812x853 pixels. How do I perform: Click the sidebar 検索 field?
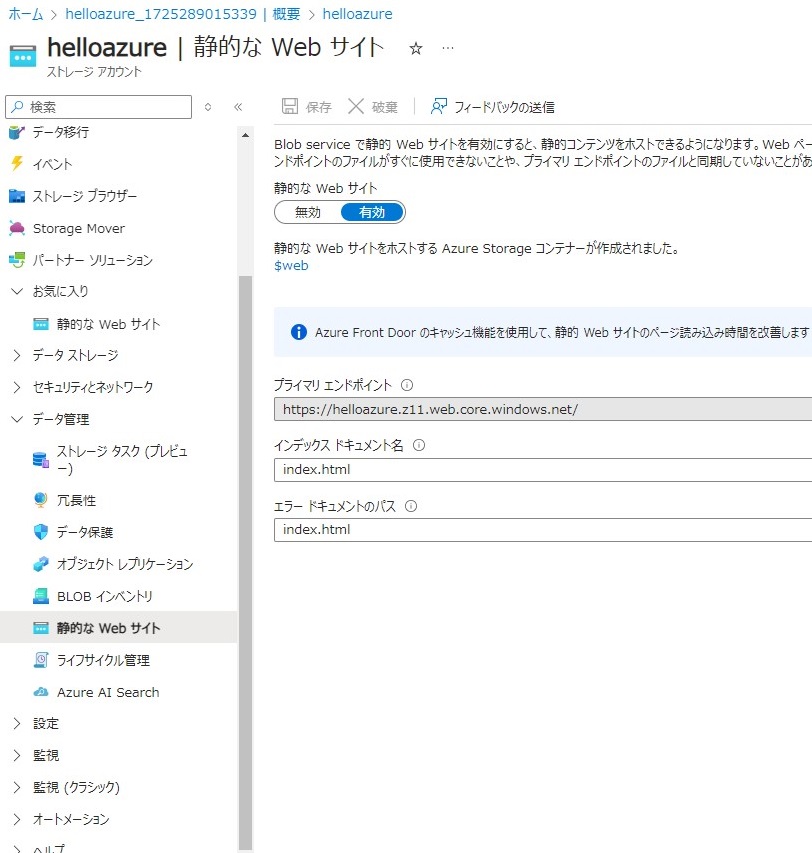98,107
